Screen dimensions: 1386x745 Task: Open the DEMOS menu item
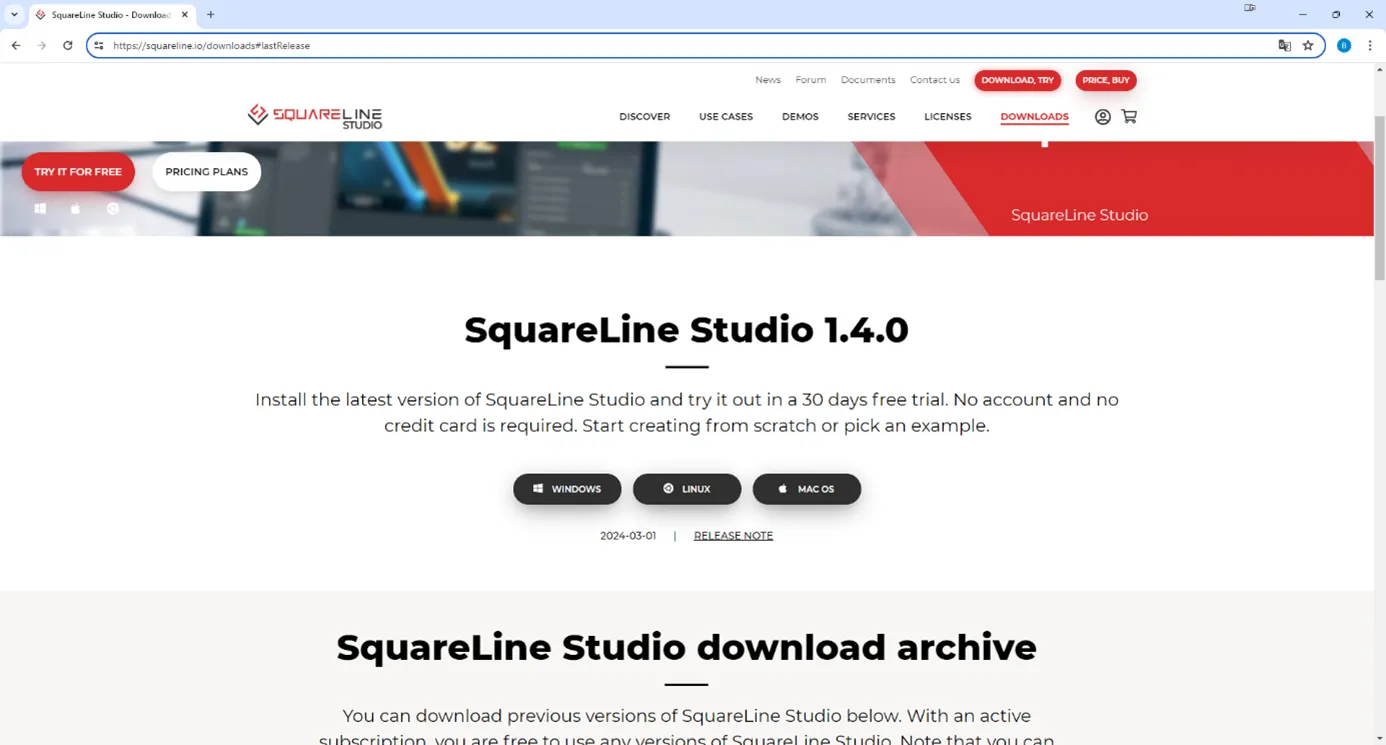pos(800,117)
